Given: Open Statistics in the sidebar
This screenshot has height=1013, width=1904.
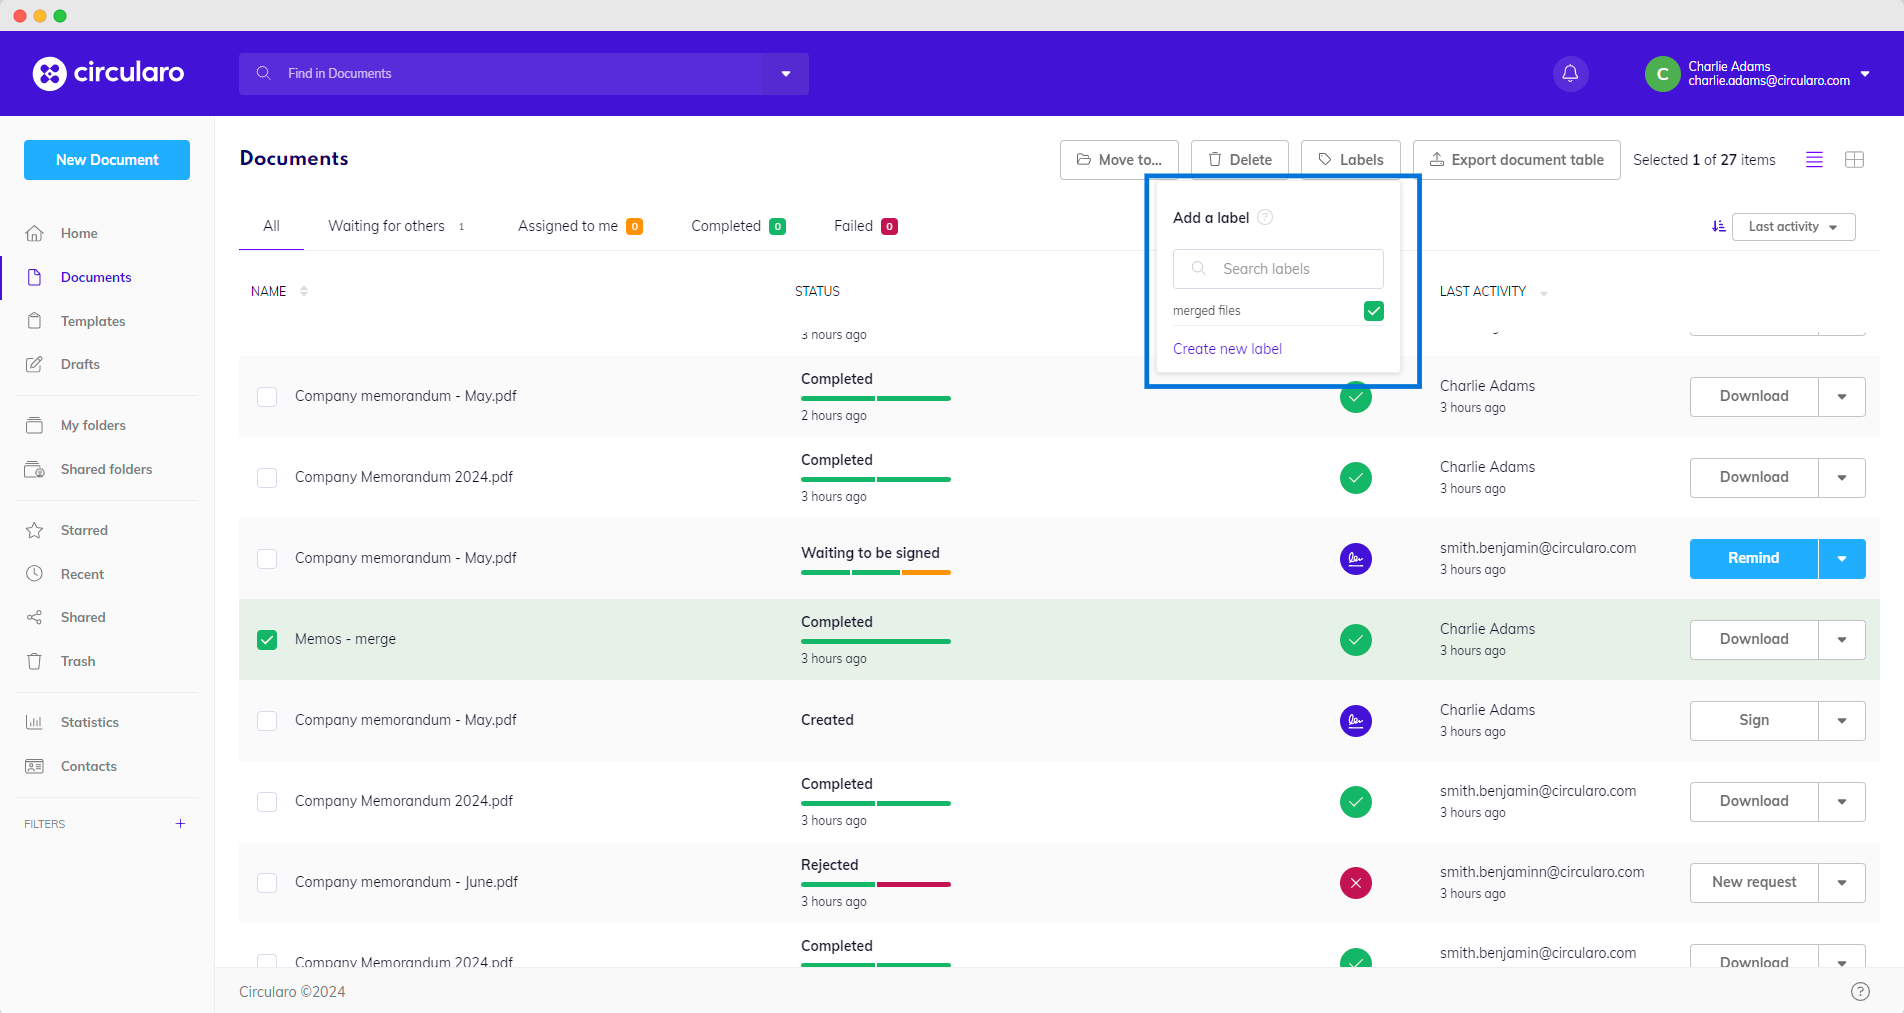Looking at the screenshot, I should (x=89, y=722).
